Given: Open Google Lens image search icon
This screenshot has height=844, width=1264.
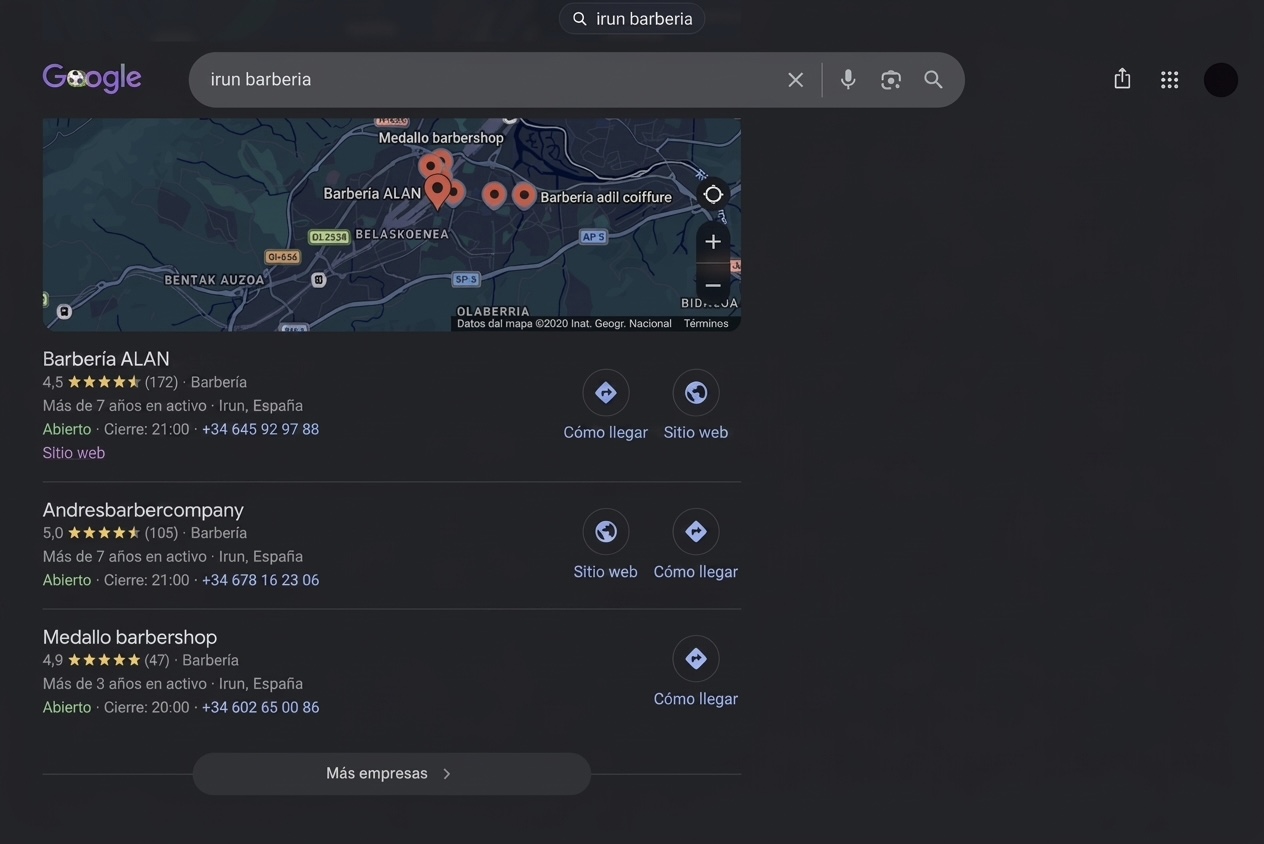Looking at the screenshot, I should [x=891, y=80].
